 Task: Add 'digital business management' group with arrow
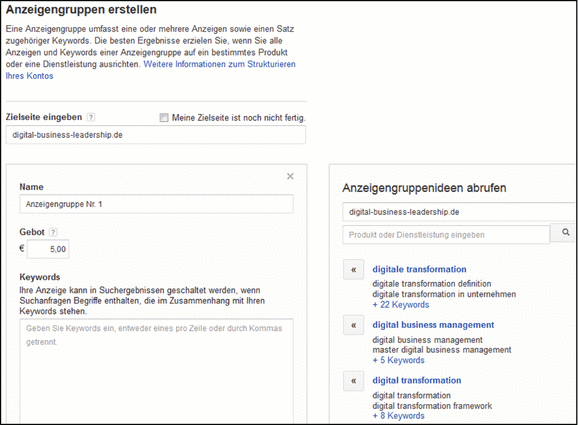[354, 325]
